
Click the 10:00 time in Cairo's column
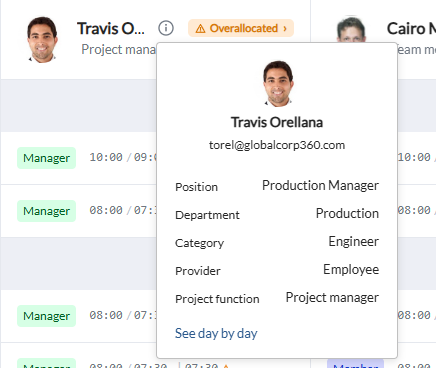(x=414, y=157)
